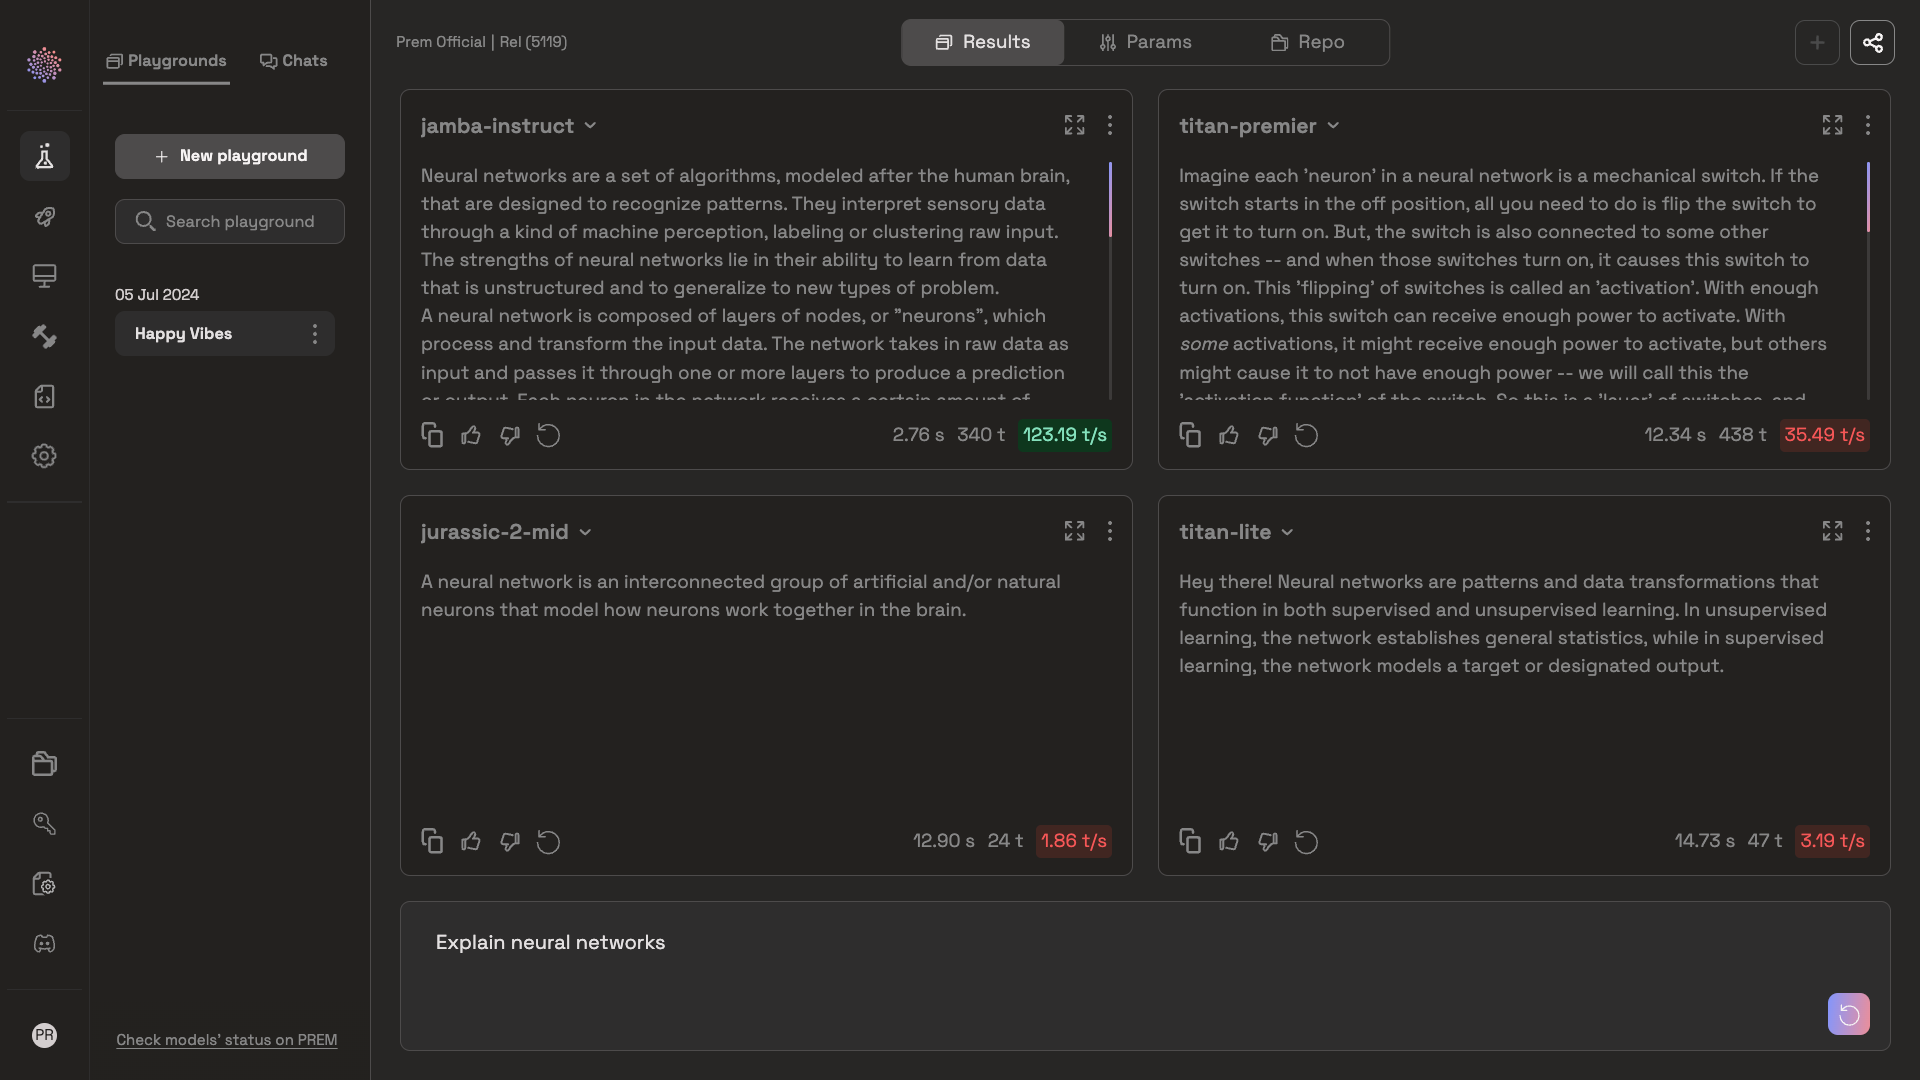Click the New playground button
Viewport: 1920px width, 1080px height.
click(230, 156)
